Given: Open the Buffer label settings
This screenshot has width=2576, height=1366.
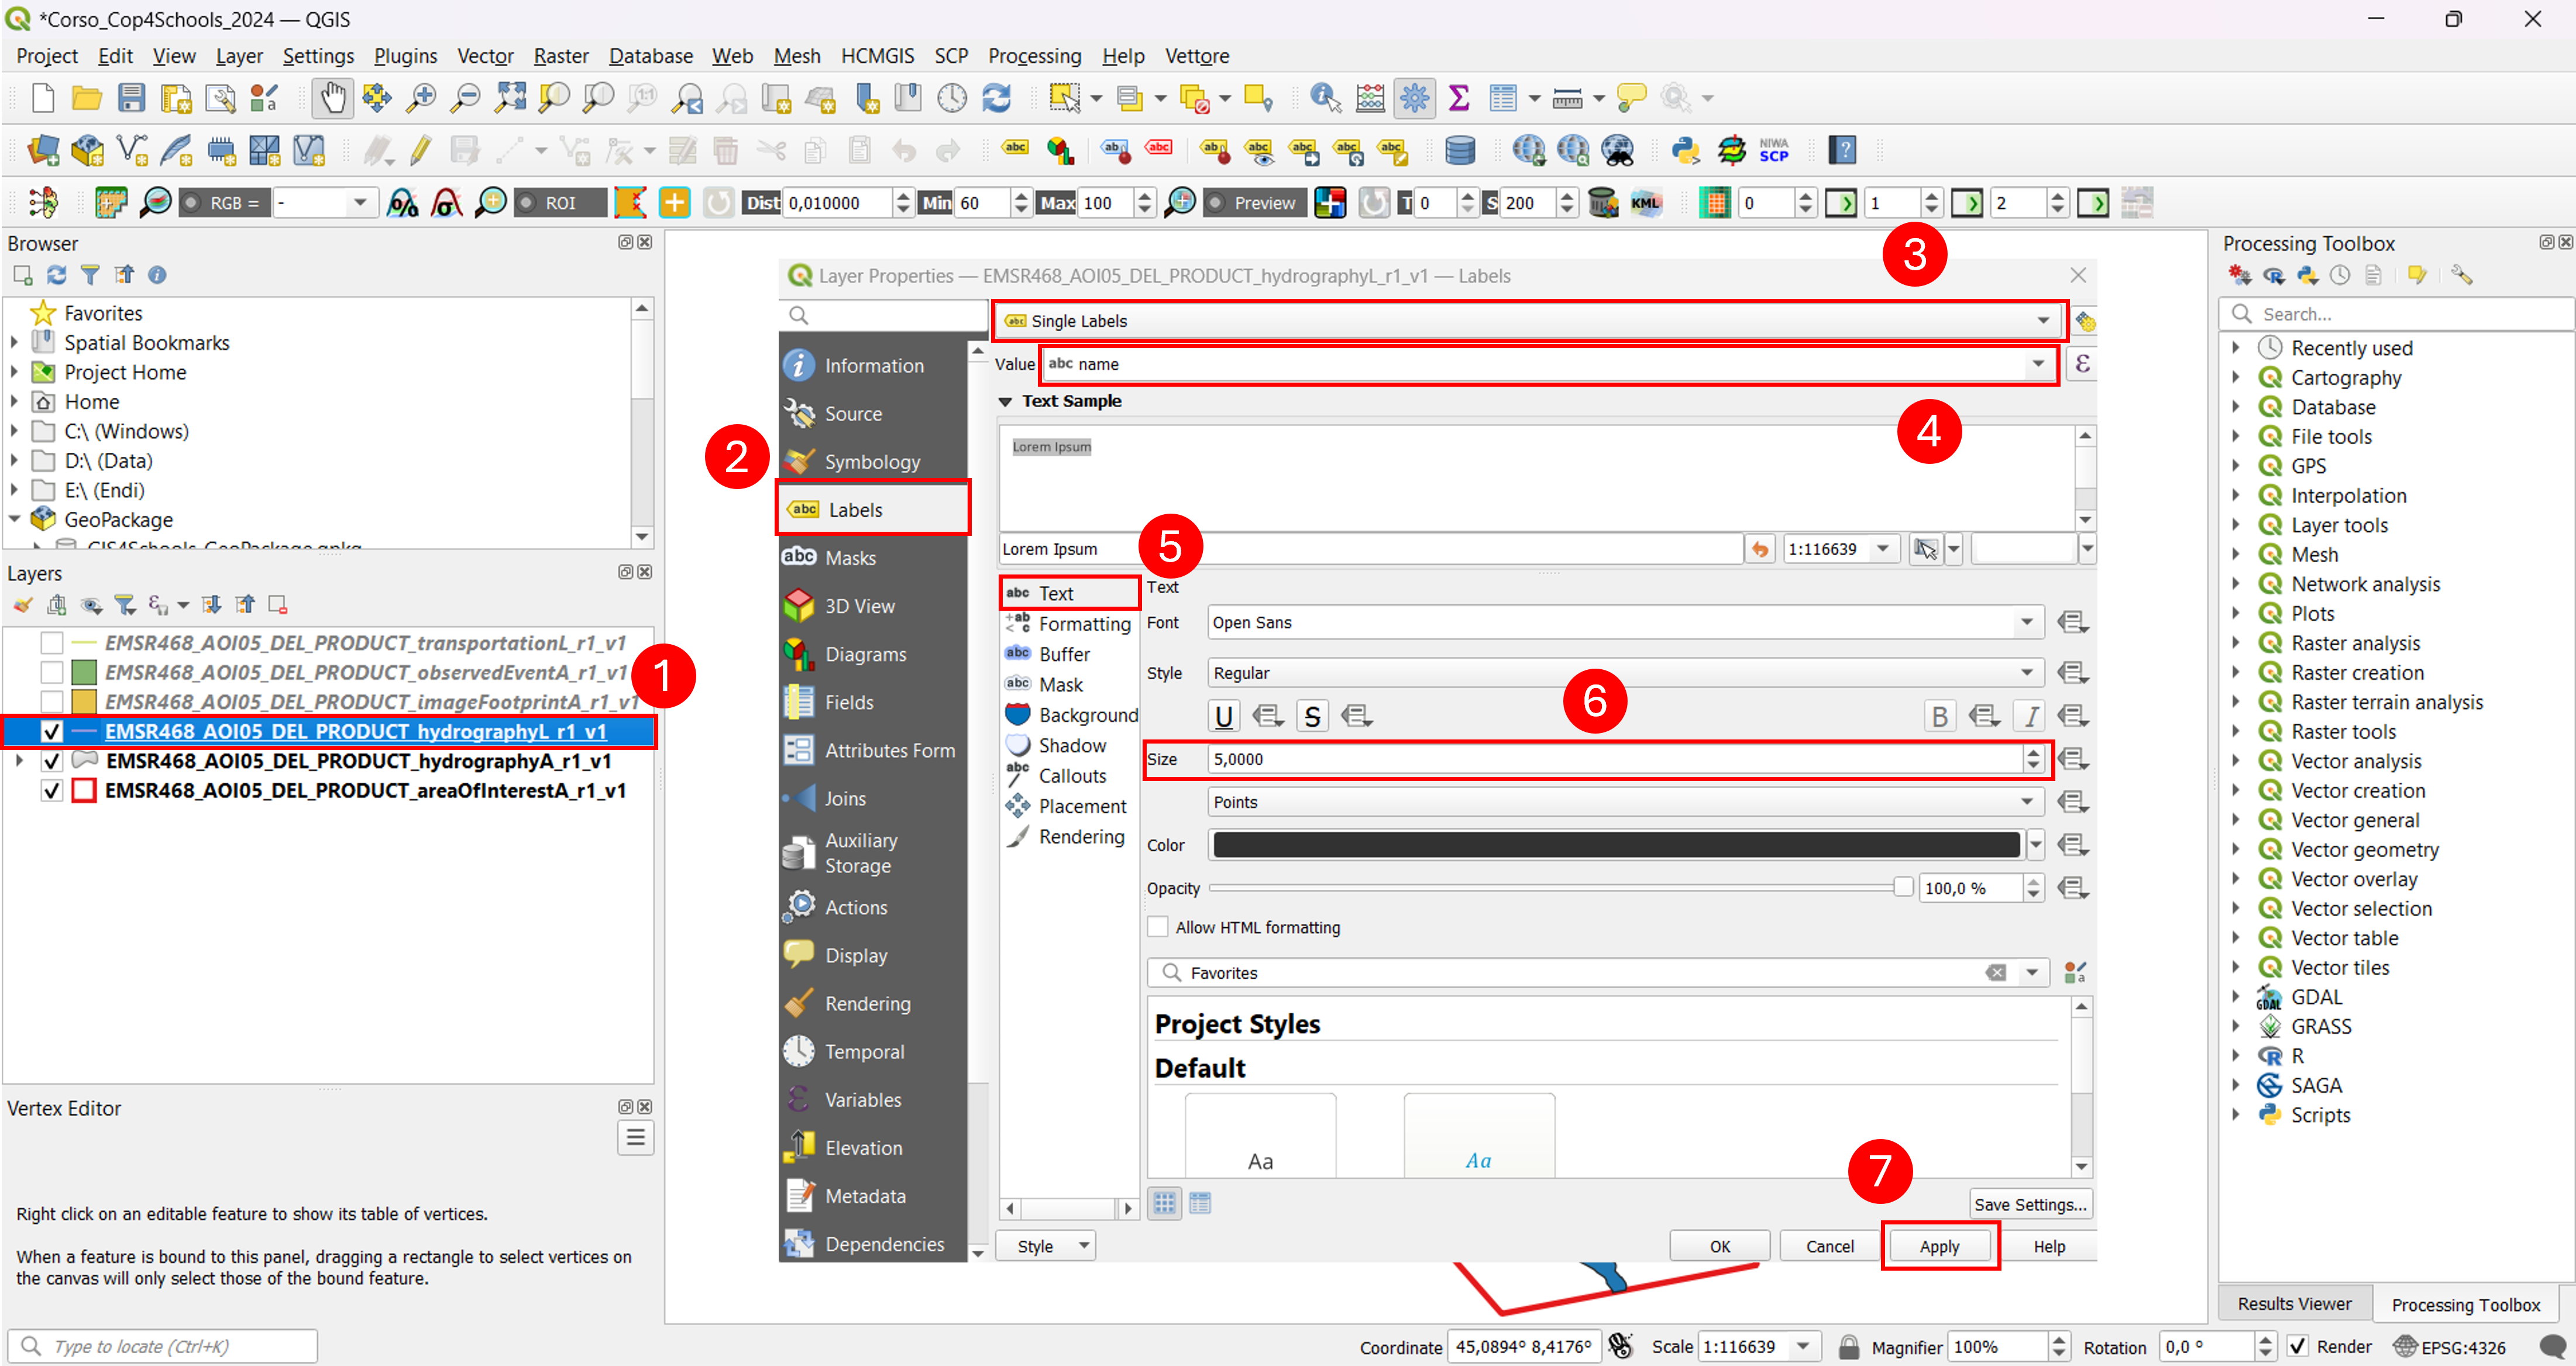Looking at the screenshot, I should click(1064, 654).
